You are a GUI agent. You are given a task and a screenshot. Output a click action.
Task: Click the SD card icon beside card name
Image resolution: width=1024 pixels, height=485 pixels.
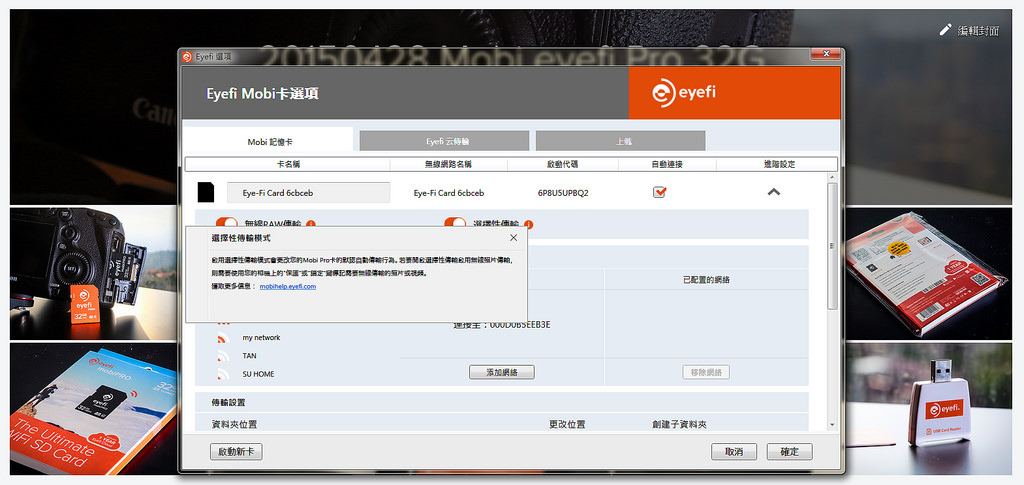click(x=206, y=193)
